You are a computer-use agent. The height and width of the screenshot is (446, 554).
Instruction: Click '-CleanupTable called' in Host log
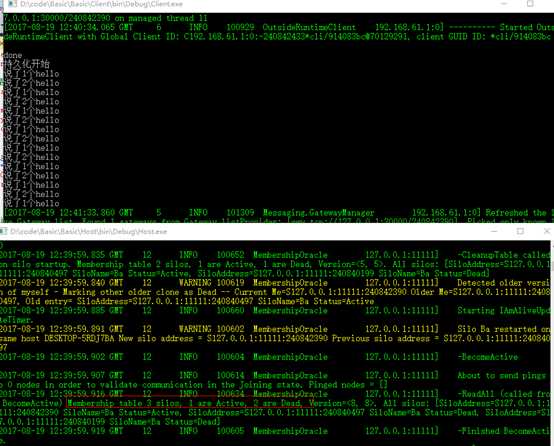(504, 255)
